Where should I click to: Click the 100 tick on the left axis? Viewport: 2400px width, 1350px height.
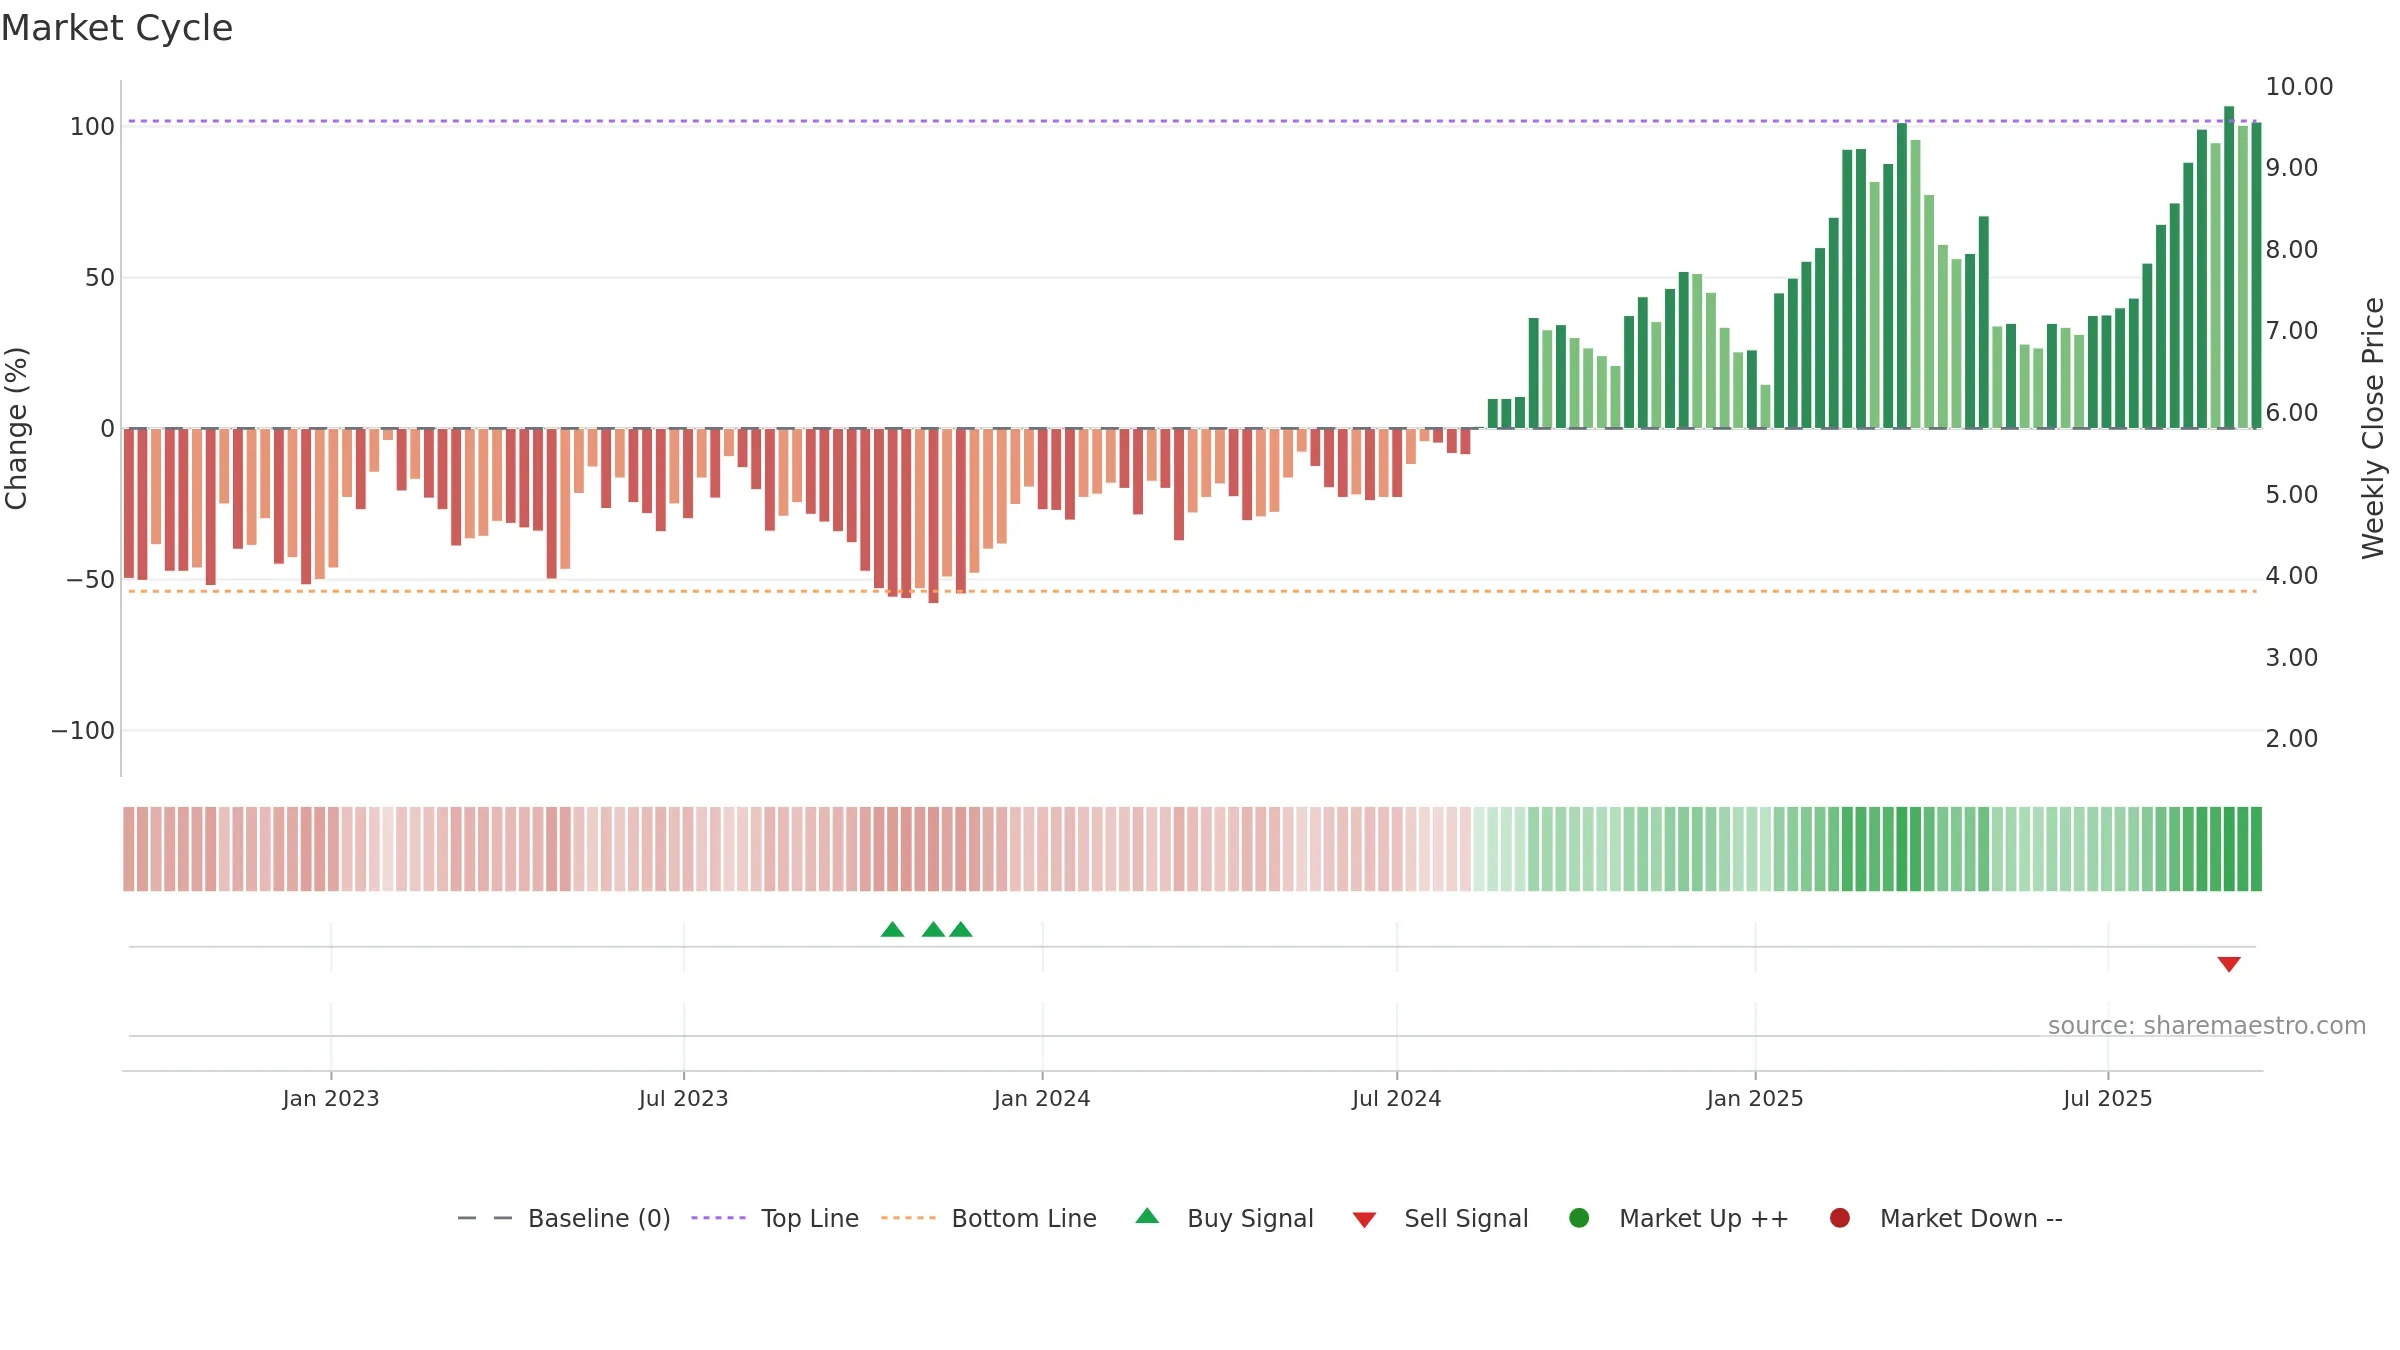[x=92, y=127]
